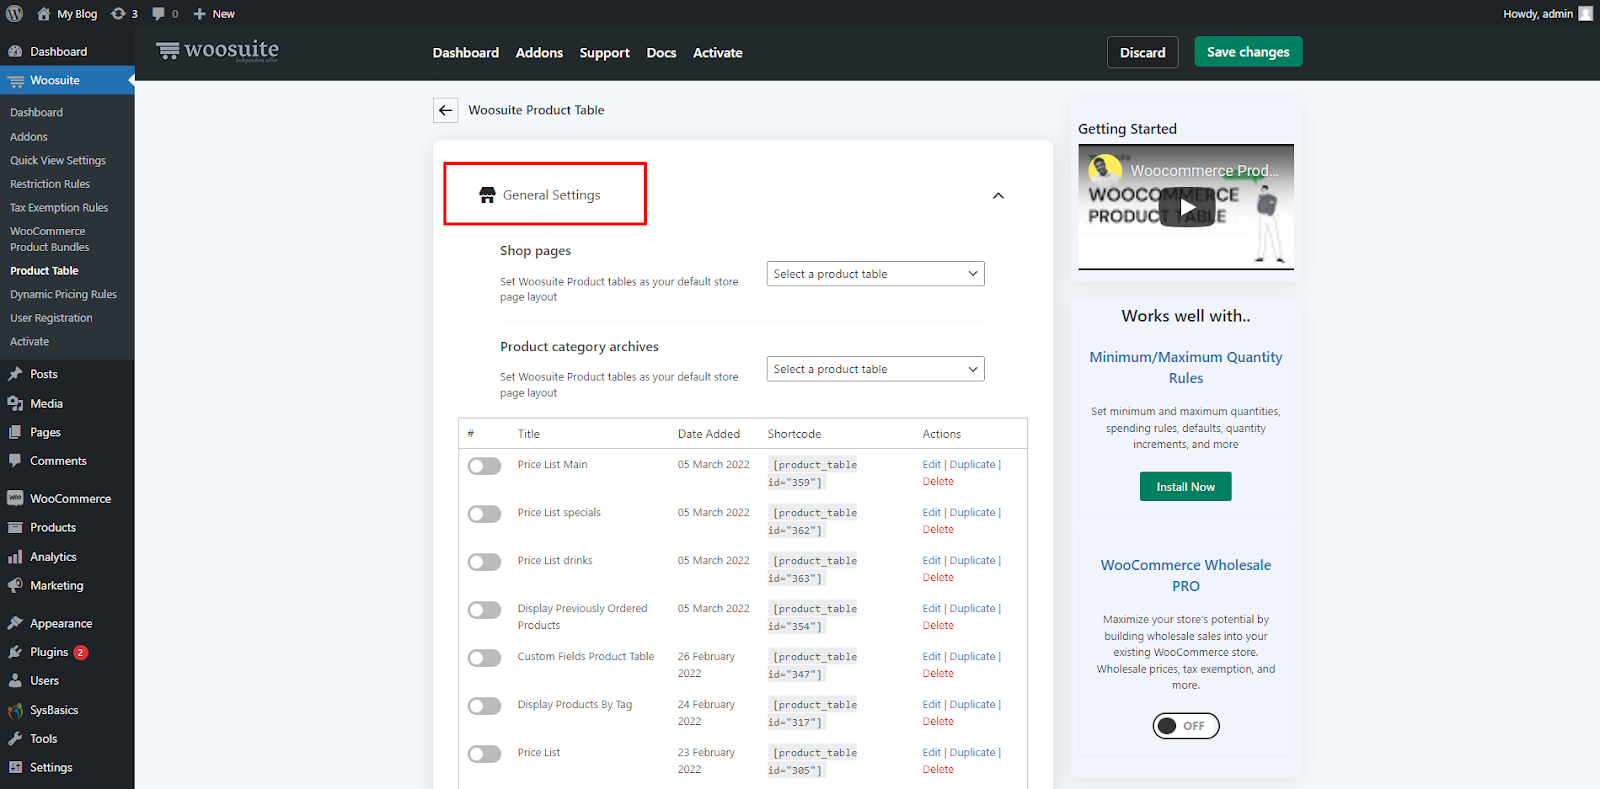Click the WordPress logo icon in admin bar
The width and height of the screenshot is (1600, 789).
[x=14, y=14]
